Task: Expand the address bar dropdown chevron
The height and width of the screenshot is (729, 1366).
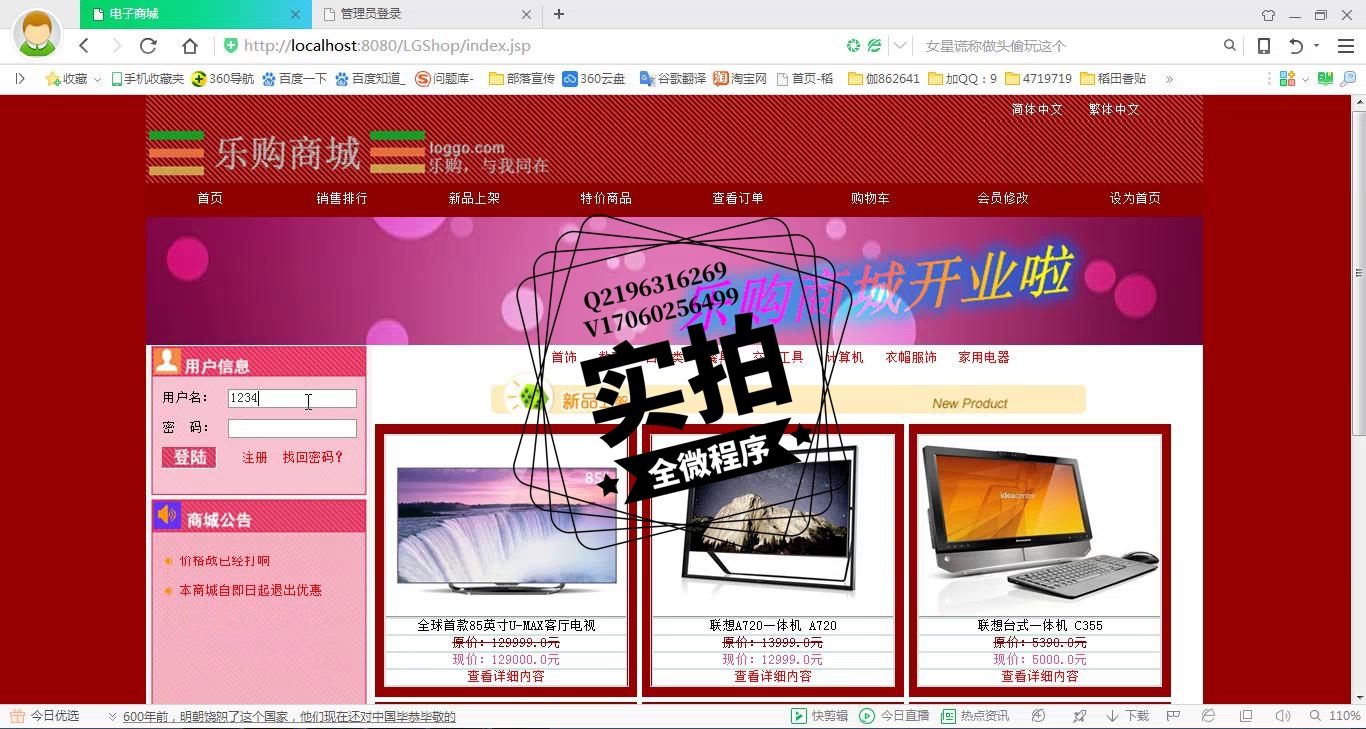Action: [x=900, y=46]
